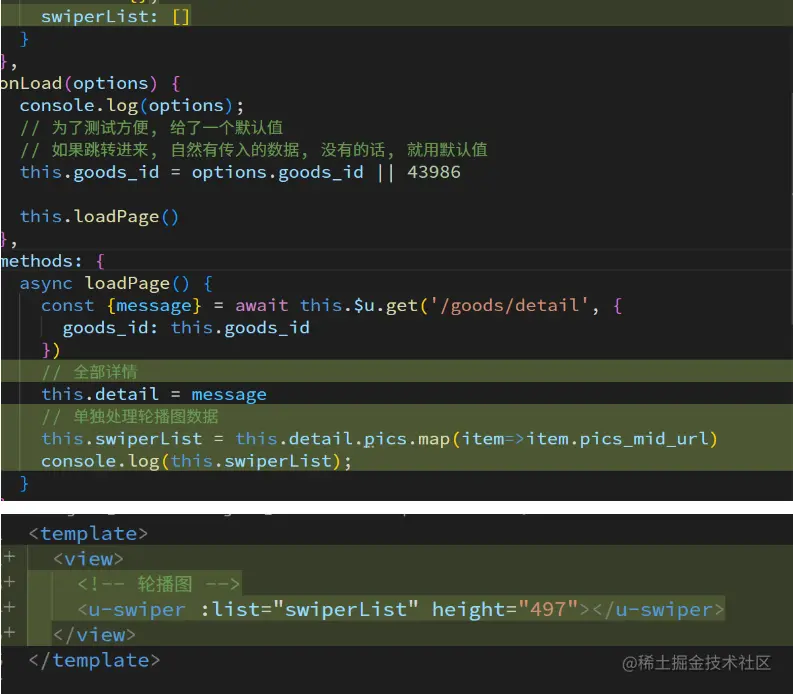The height and width of the screenshot is (694, 793).
Task: Click 'this.goods_id' at line start
Action: 90,172
